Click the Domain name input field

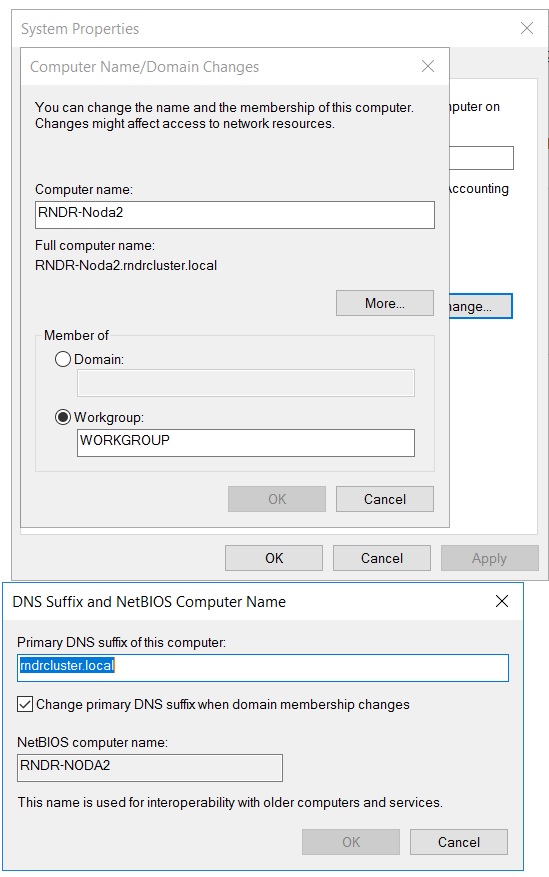pos(246,383)
